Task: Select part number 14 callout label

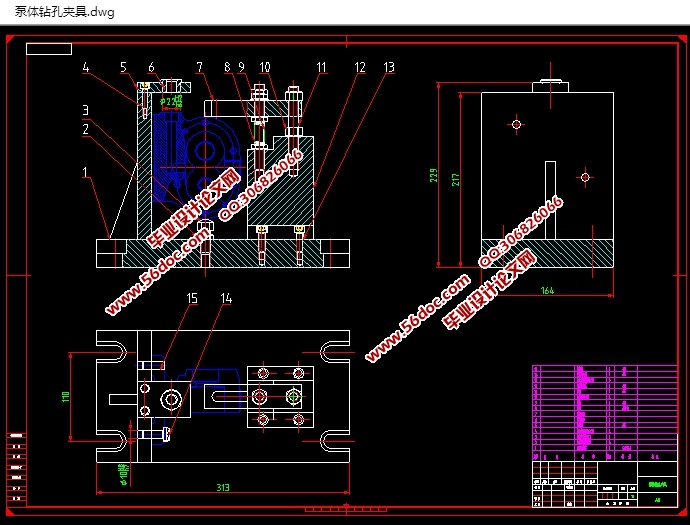Action: [226, 298]
